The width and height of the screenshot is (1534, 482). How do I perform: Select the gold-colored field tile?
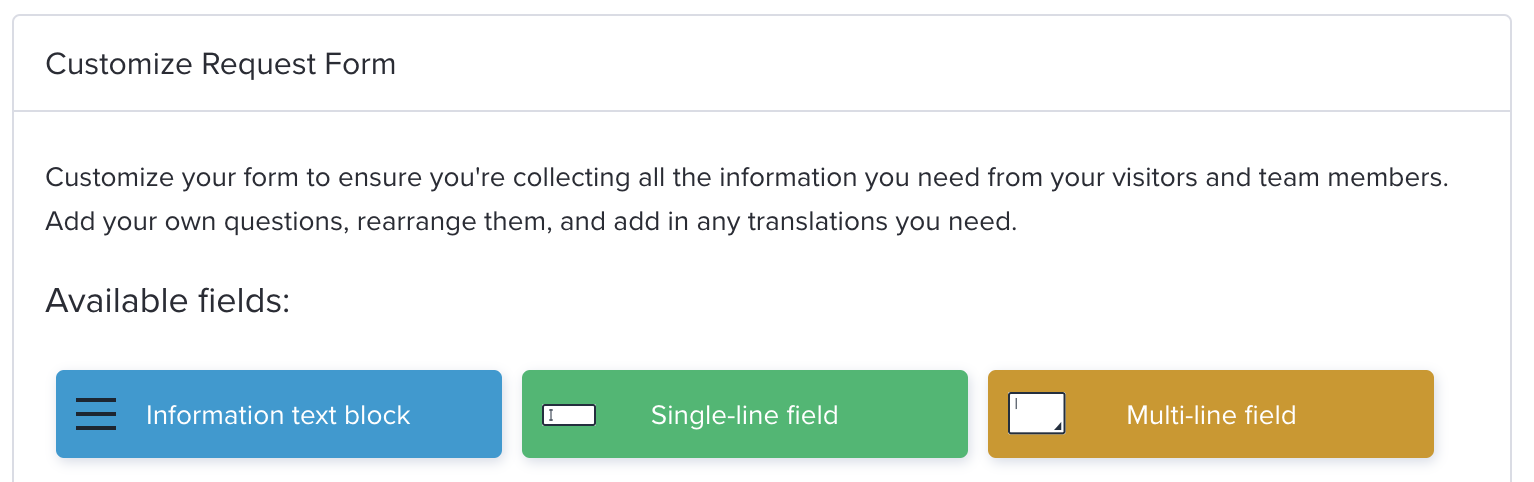tap(1211, 414)
